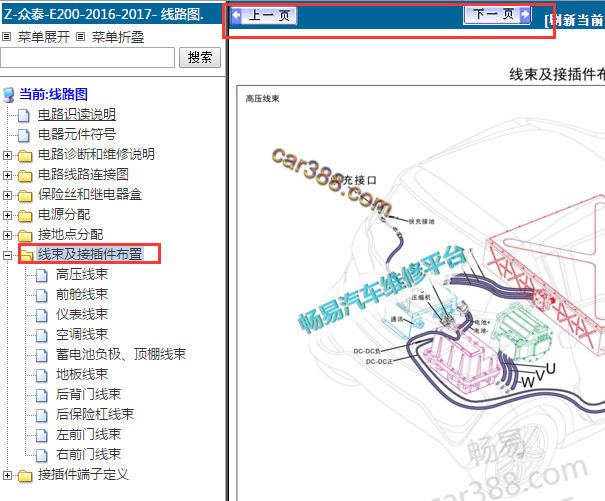Click the page icon for 右前门线束
This screenshot has width=605, height=501.
pyautogui.click(x=42, y=455)
